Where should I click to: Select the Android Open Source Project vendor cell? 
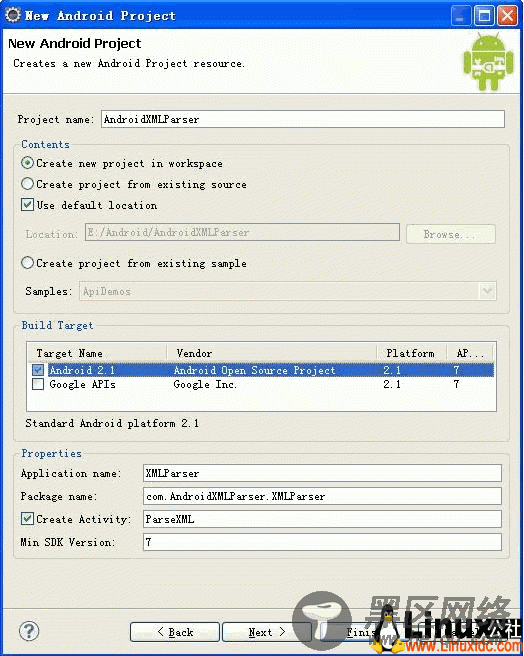(254, 370)
